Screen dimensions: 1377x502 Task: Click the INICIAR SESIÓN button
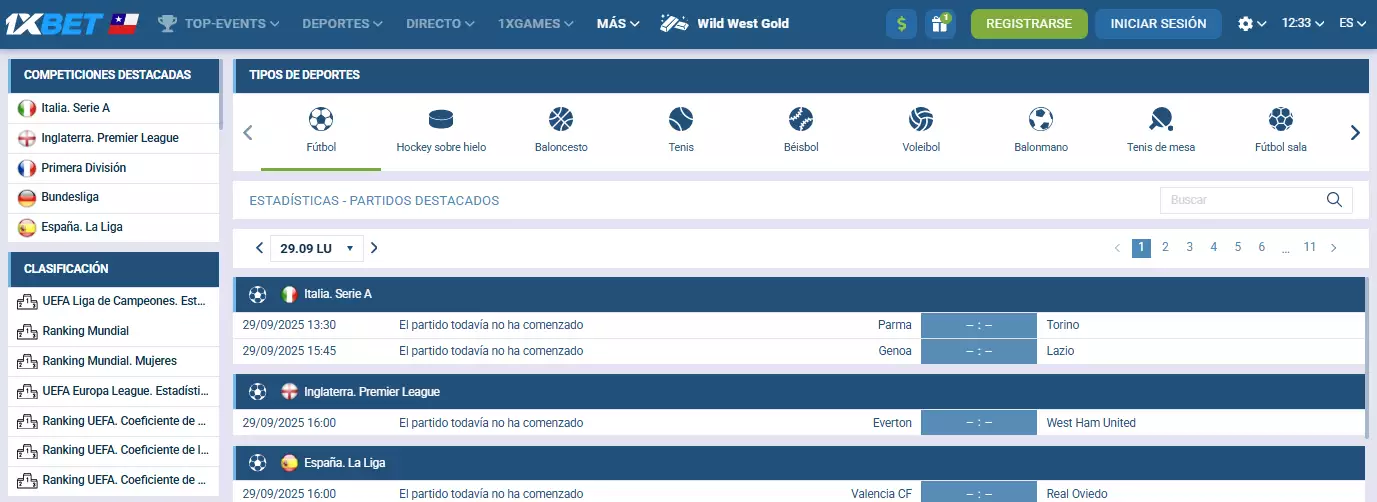click(x=1158, y=24)
